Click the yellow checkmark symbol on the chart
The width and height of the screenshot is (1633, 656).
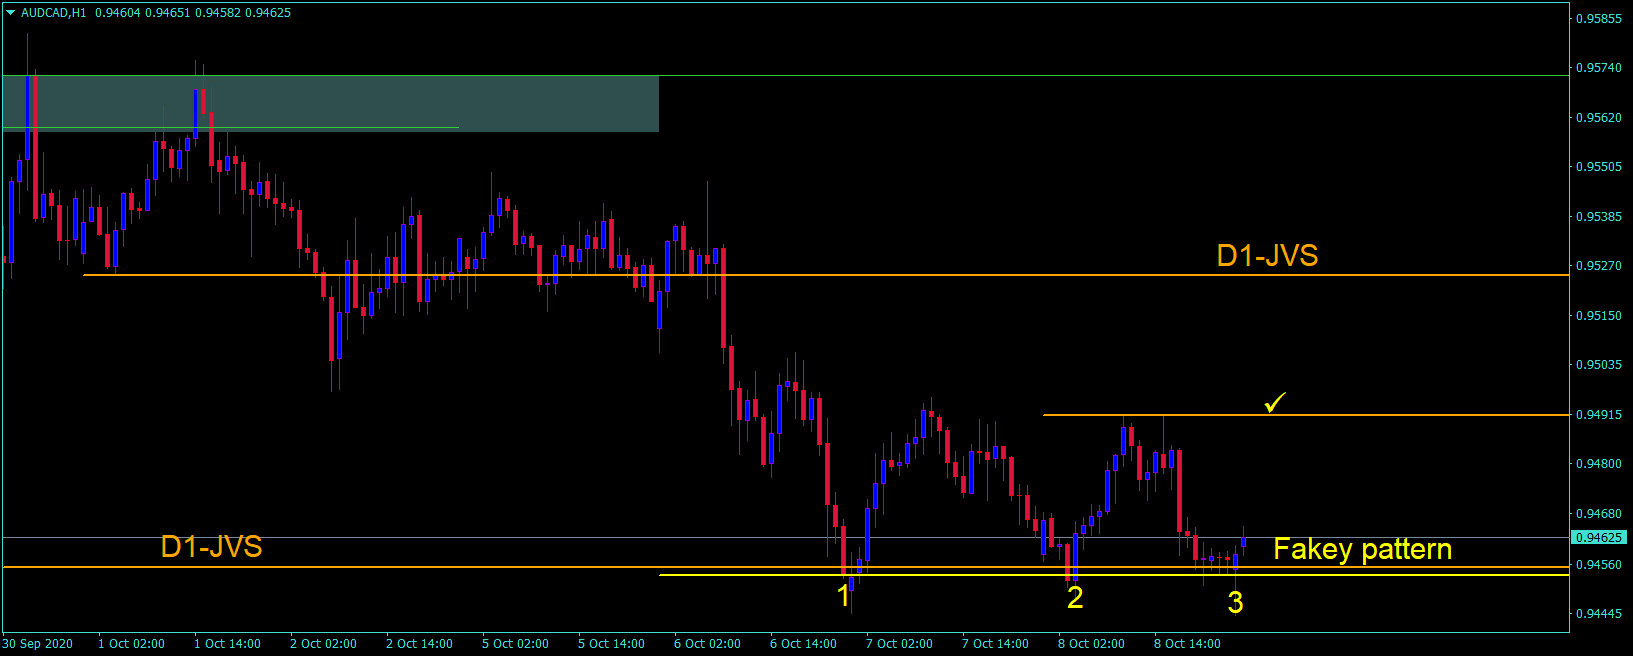[1275, 402]
